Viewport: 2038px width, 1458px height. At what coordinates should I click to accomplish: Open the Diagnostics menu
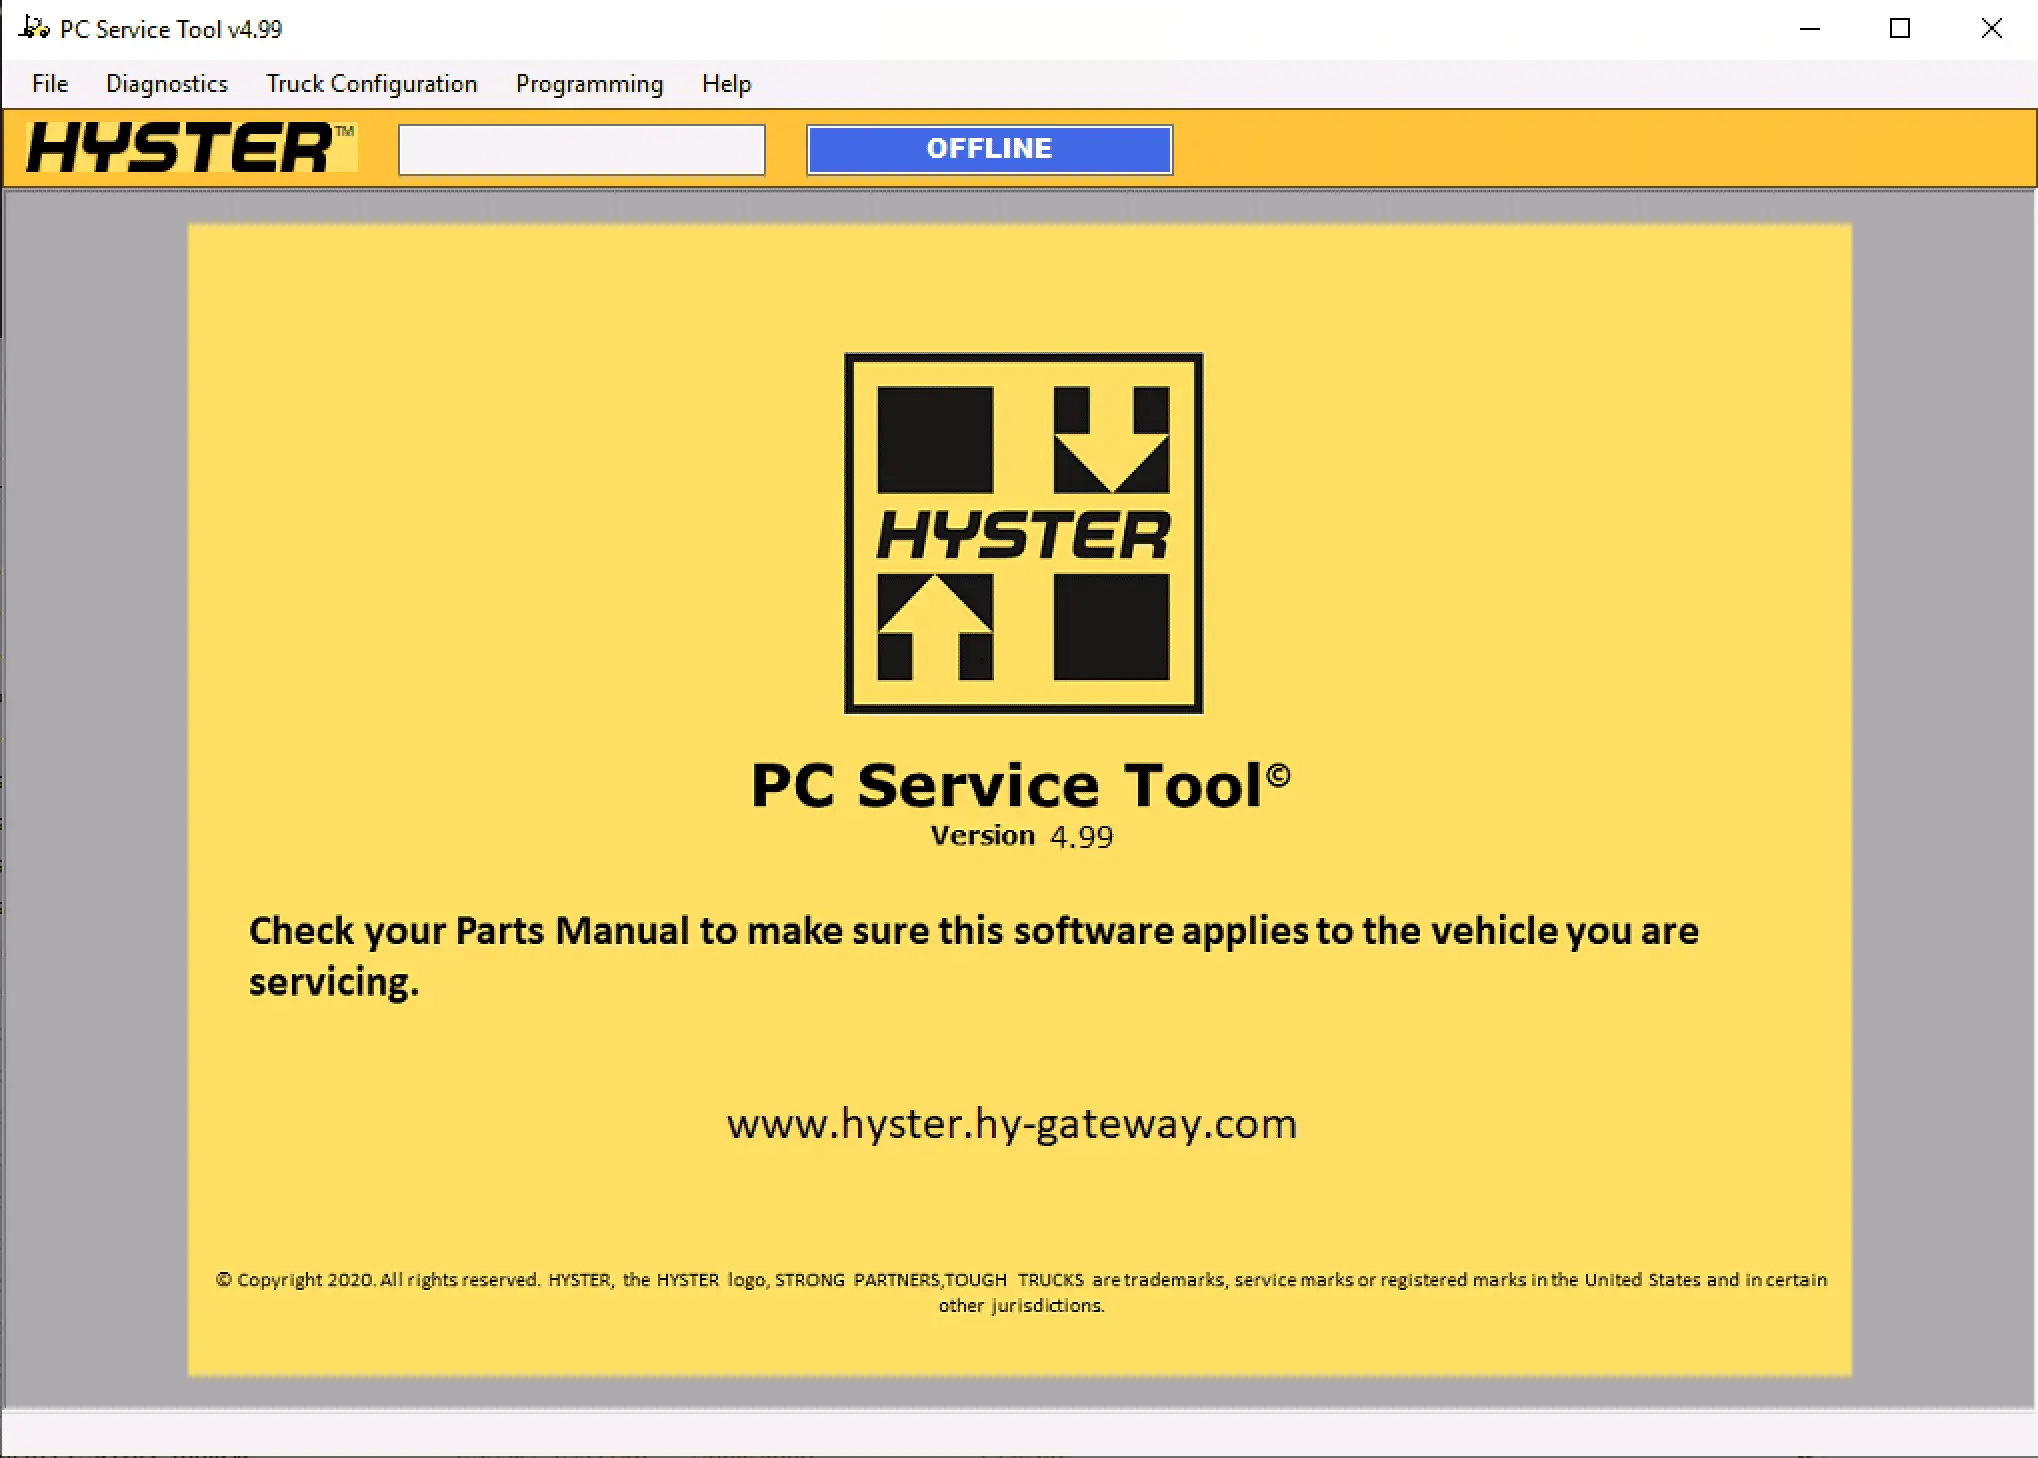167,84
